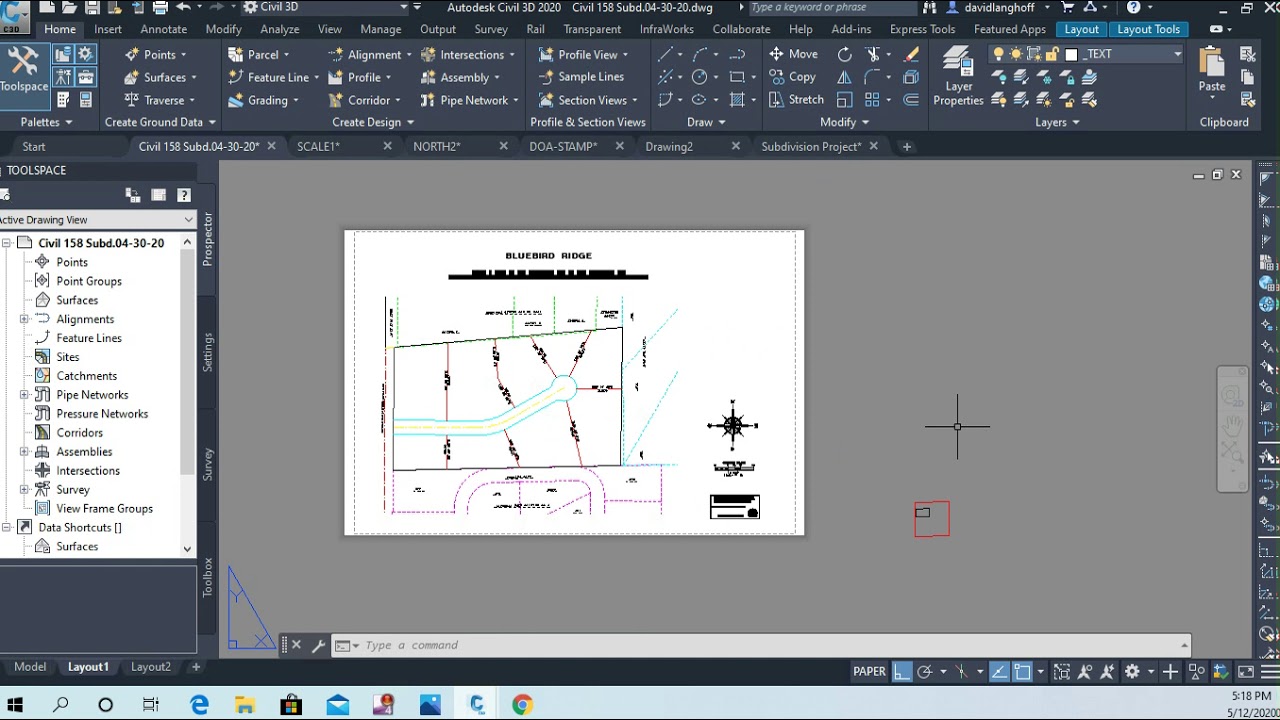Click the Mirror tool icon
This screenshot has width=1280, height=720.
tap(845, 77)
